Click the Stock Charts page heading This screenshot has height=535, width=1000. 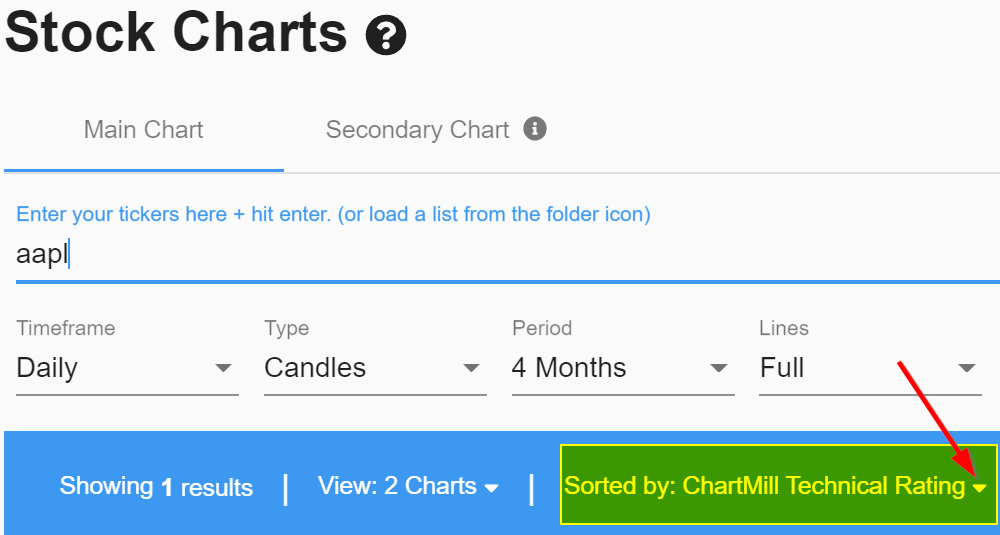click(x=176, y=32)
